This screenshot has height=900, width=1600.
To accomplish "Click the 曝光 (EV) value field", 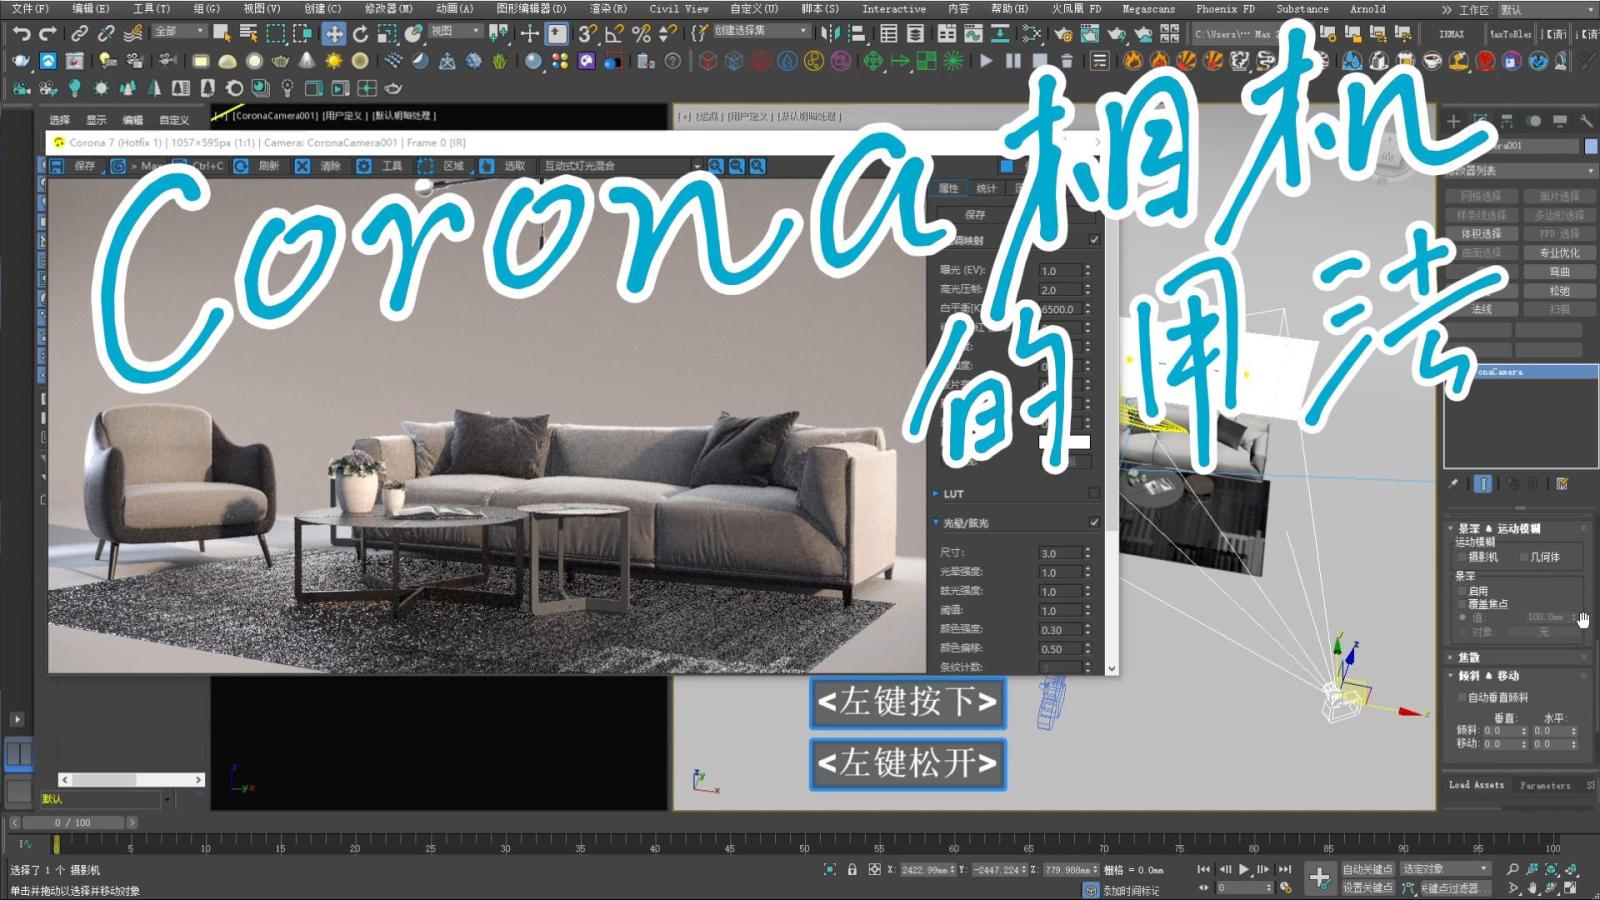I will pyautogui.click(x=1060, y=271).
